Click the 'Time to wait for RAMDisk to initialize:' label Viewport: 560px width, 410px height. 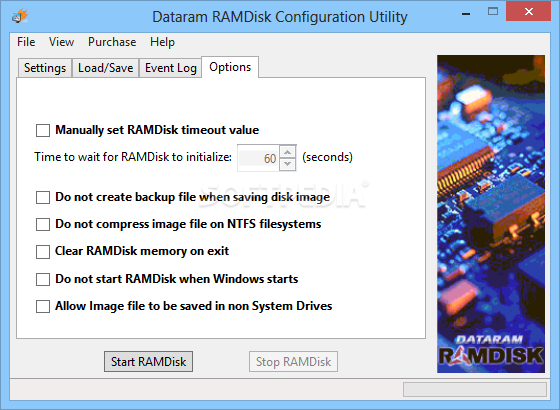pos(133,157)
